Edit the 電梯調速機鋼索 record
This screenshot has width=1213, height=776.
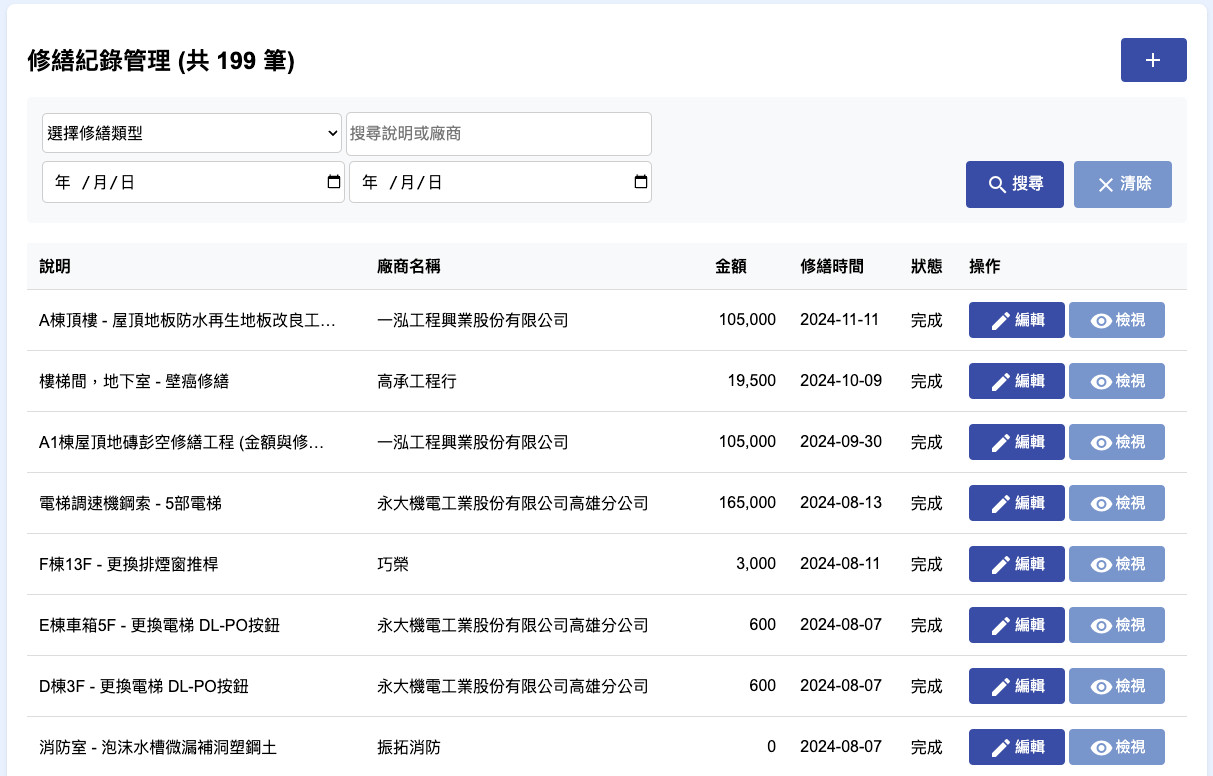[1017, 503]
